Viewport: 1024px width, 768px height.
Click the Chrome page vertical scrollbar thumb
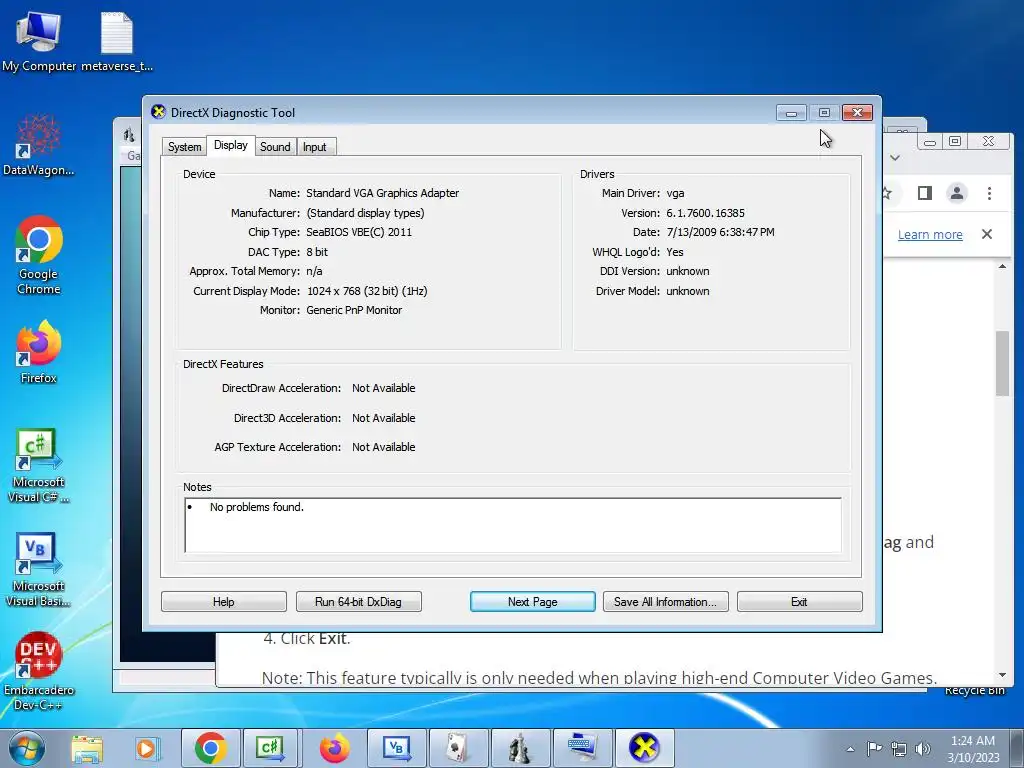pos(1002,363)
